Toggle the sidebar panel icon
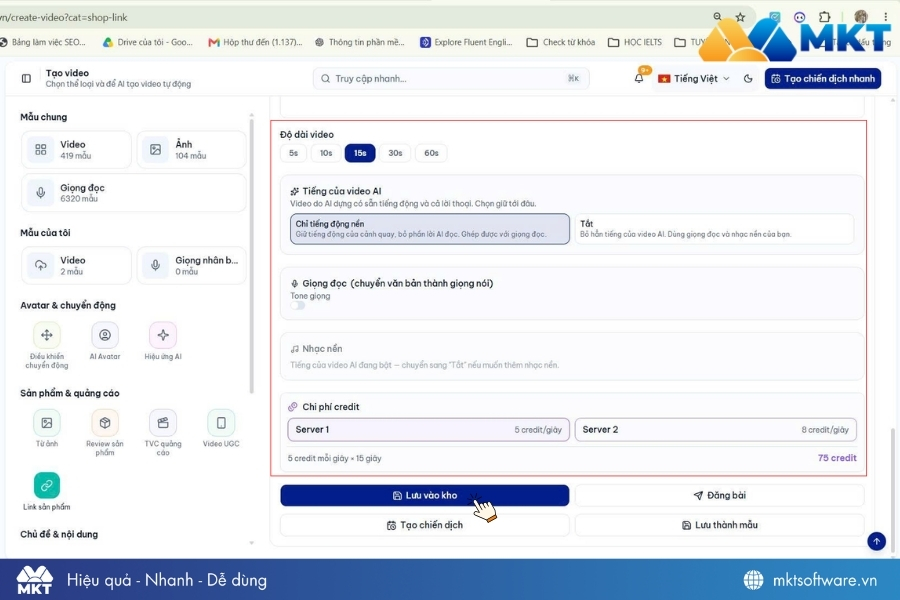 pos(26,78)
